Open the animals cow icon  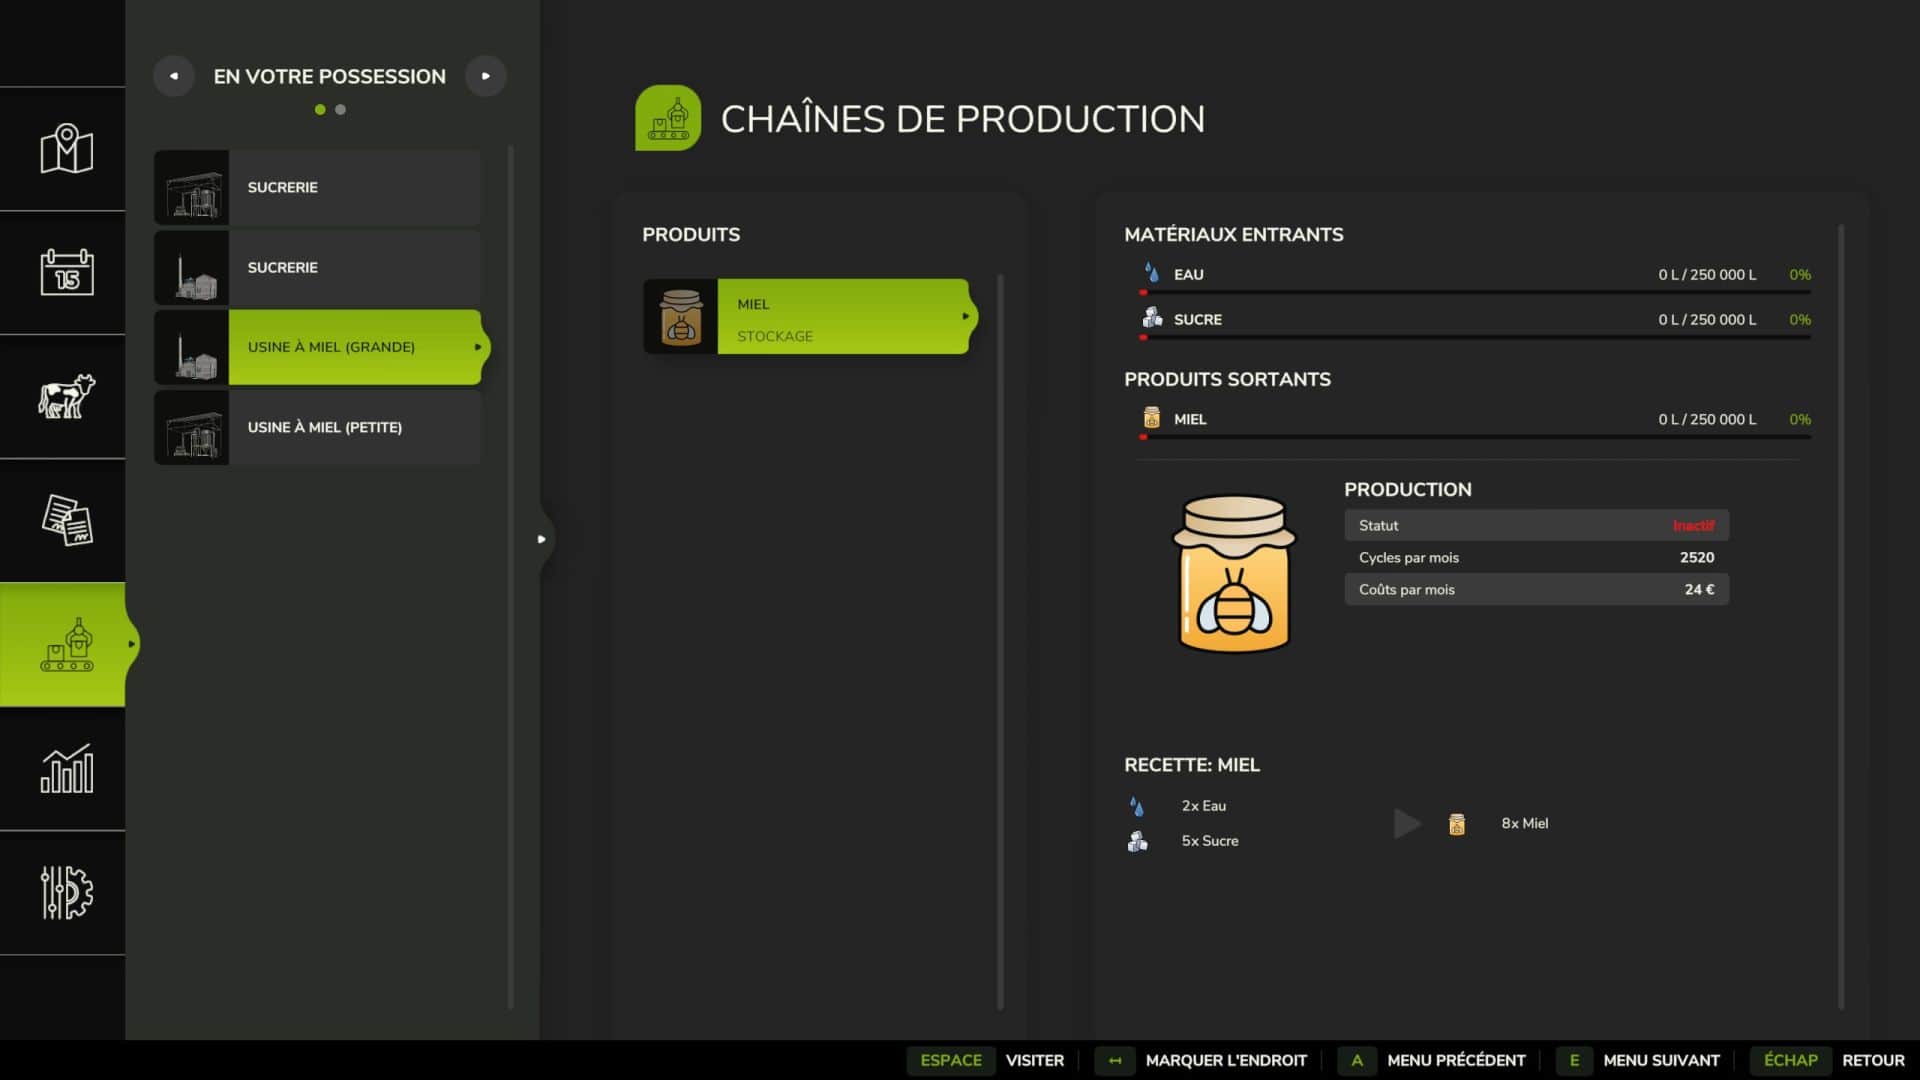[x=66, y=396]
